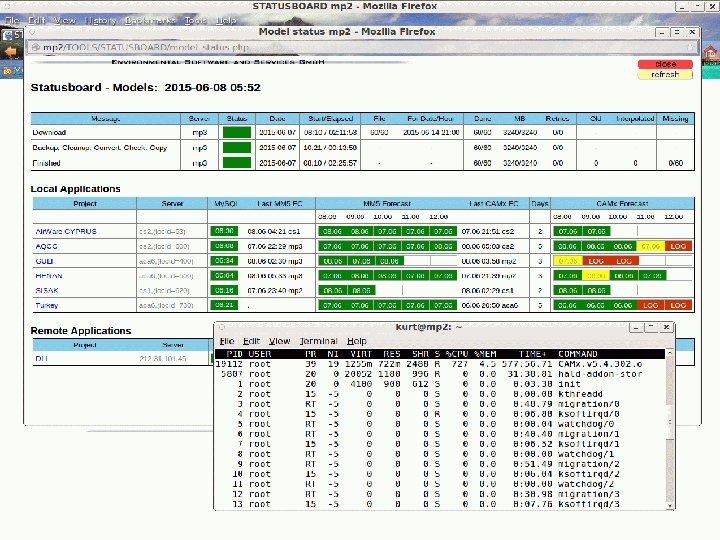Image resolution: width=720 pixels, height=540 pixels.
Task: Click the green MySQL cell in Turkey row
Action: click(x=224, y=304)
